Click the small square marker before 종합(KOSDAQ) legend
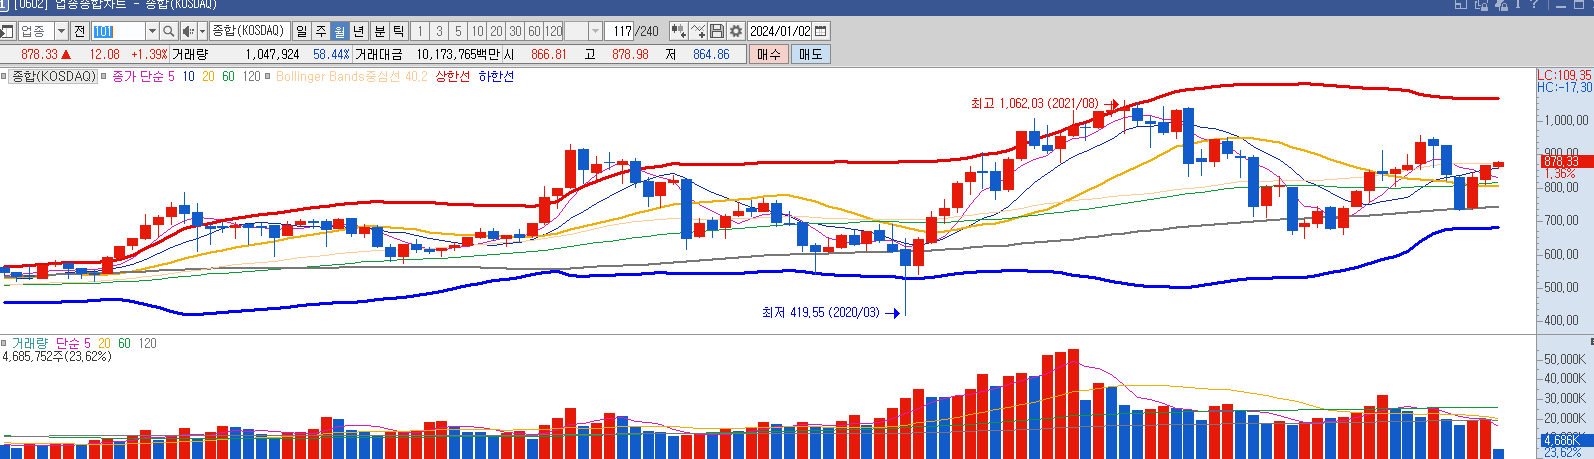The width and height of the screenshot is (1594, 459). click(x=4, y=76)
